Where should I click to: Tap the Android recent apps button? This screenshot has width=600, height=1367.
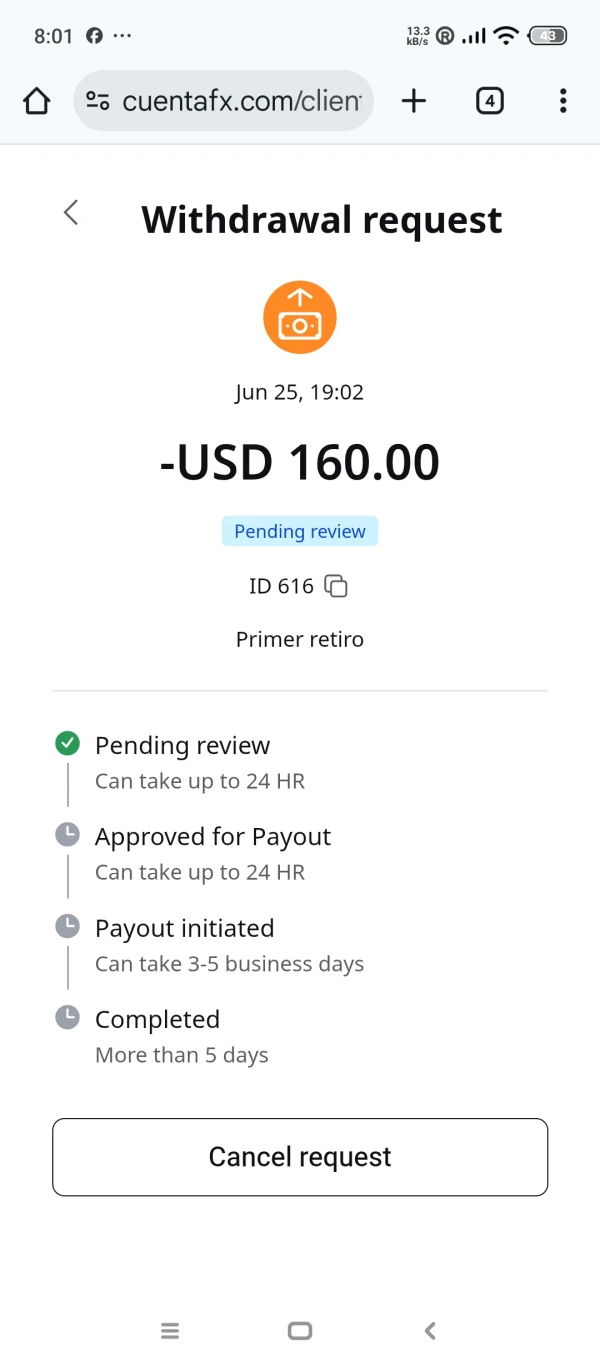click(x=170, y=1330)
